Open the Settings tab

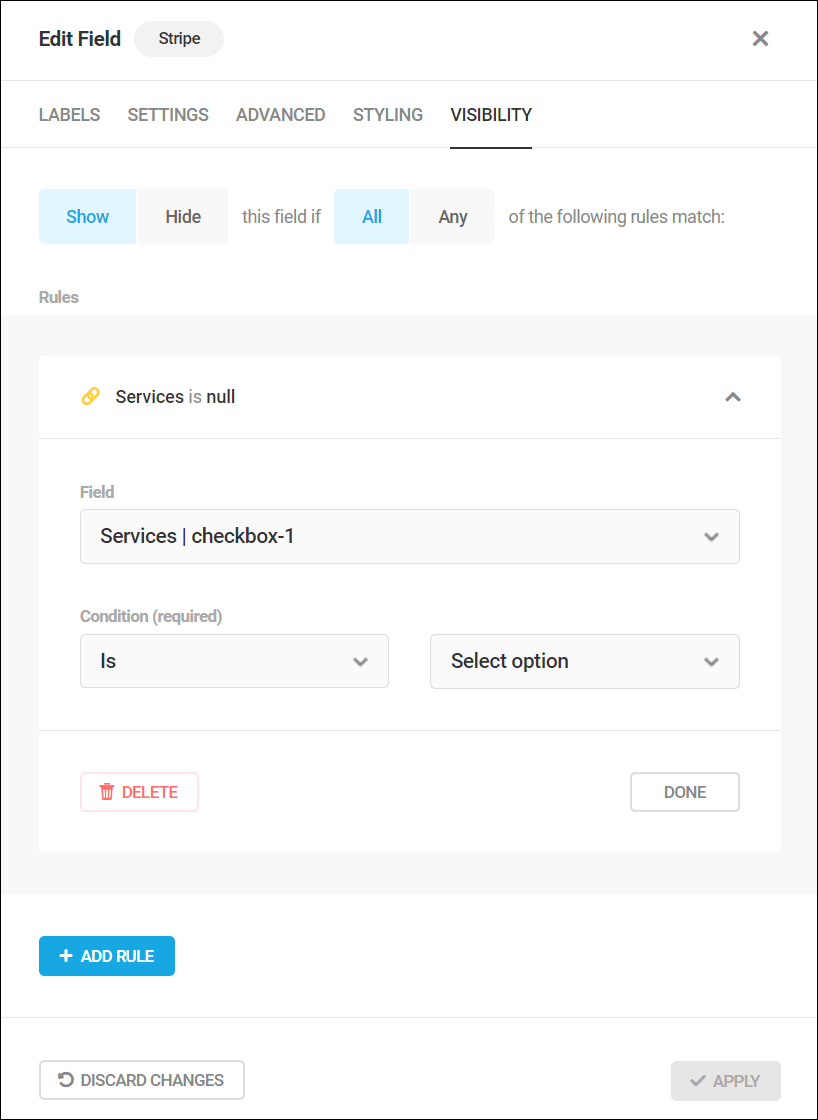coord(168,115)
